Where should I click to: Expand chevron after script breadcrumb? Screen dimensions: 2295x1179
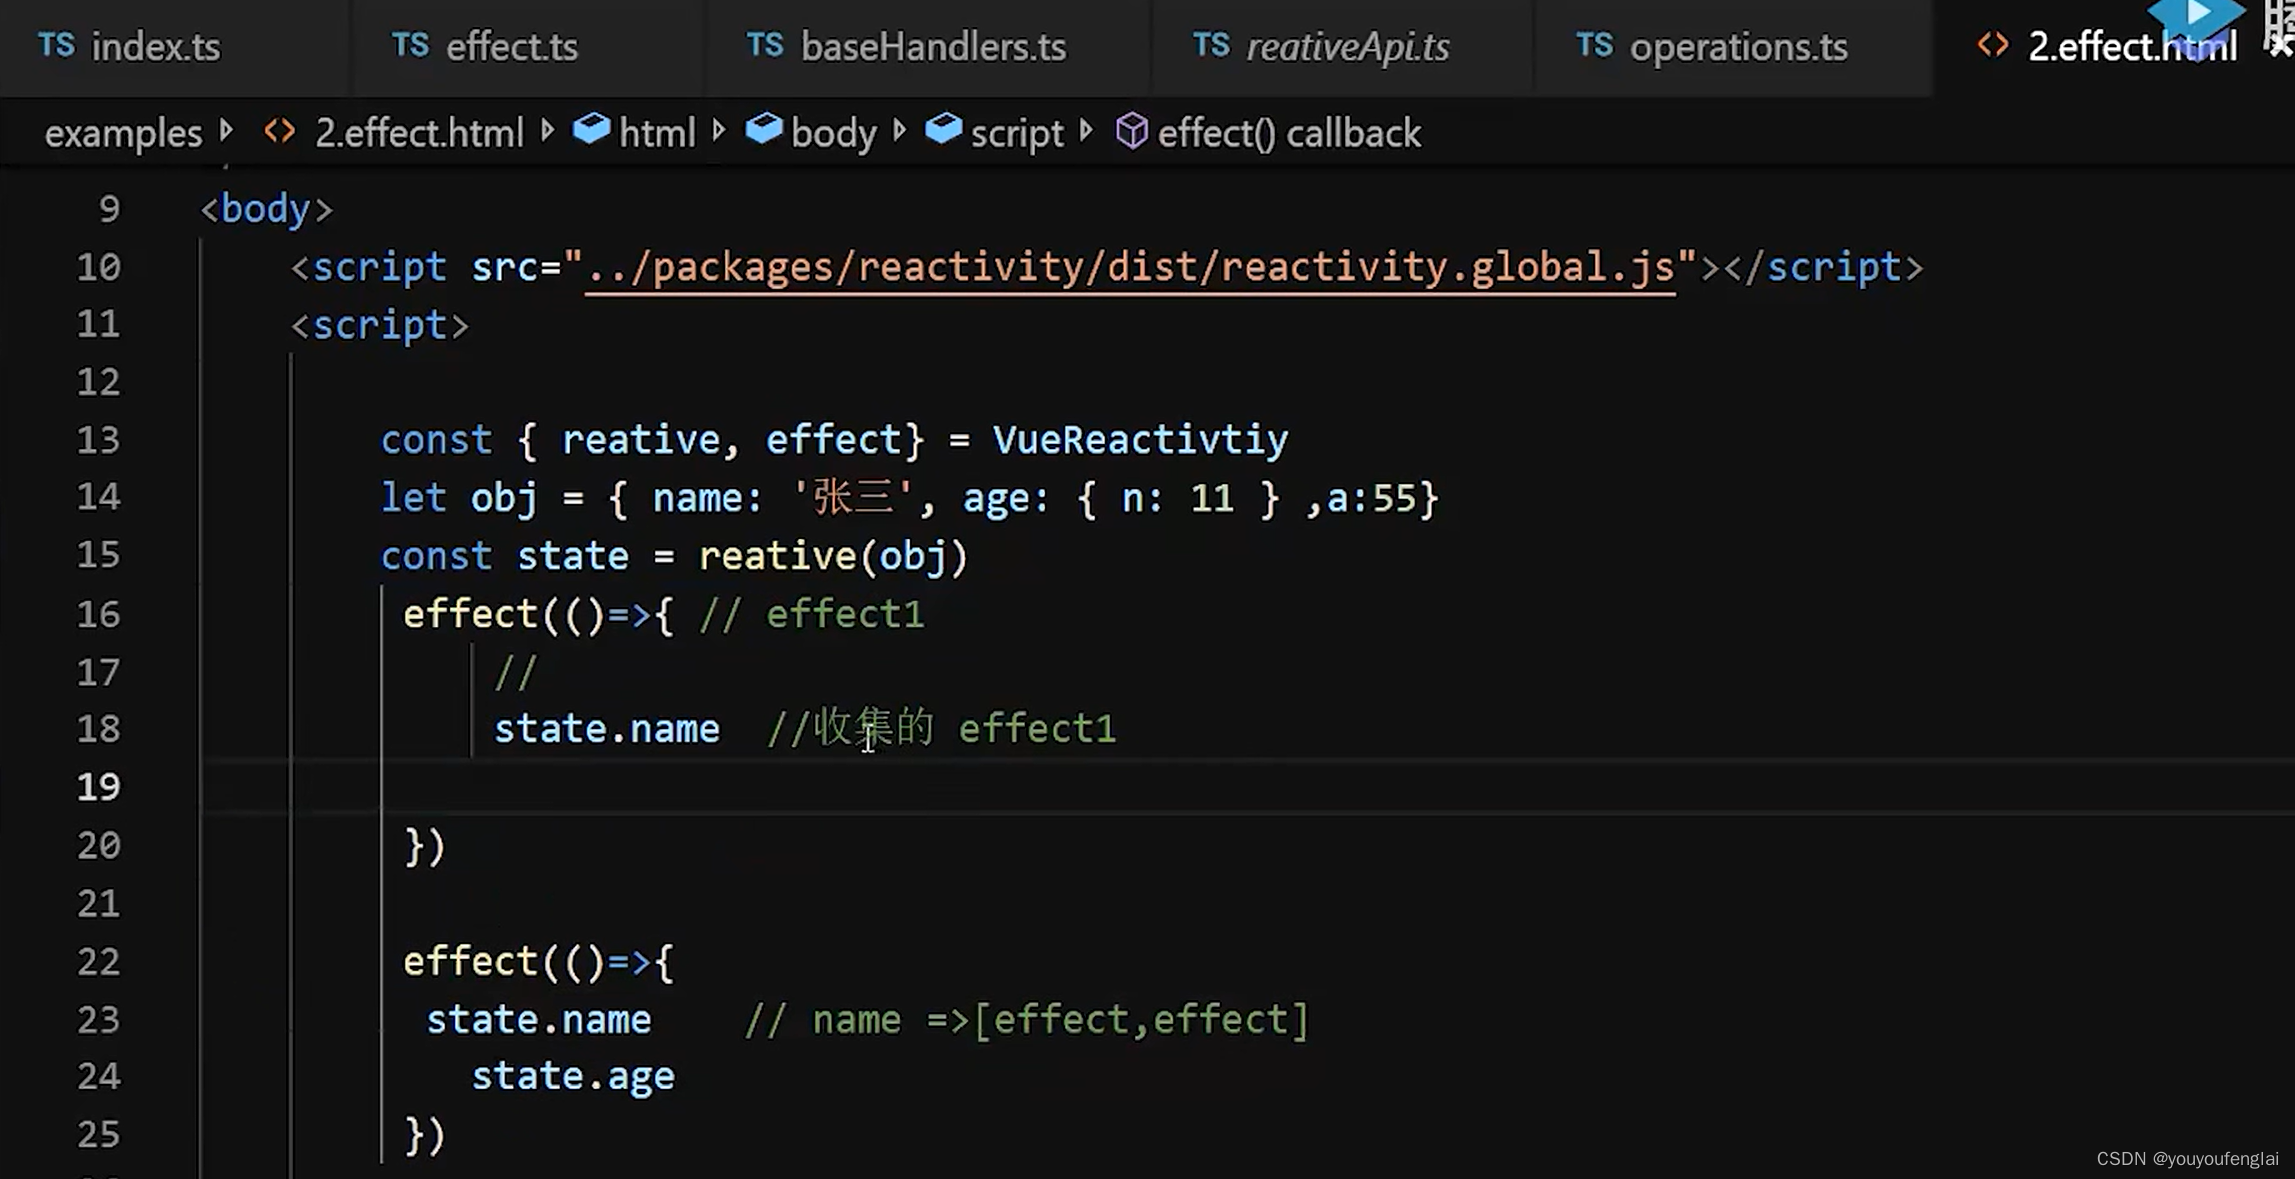point(1087,131)
